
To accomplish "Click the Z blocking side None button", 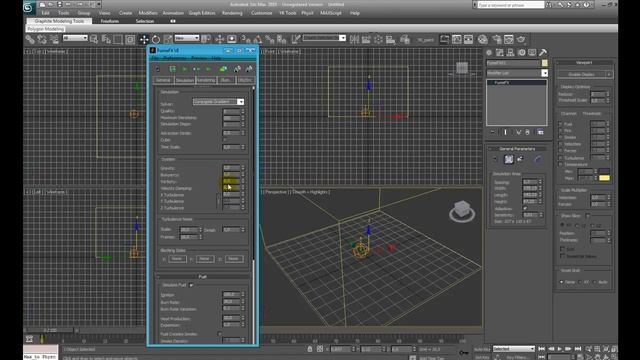I will pyautogui.click(x=233, y=259).
